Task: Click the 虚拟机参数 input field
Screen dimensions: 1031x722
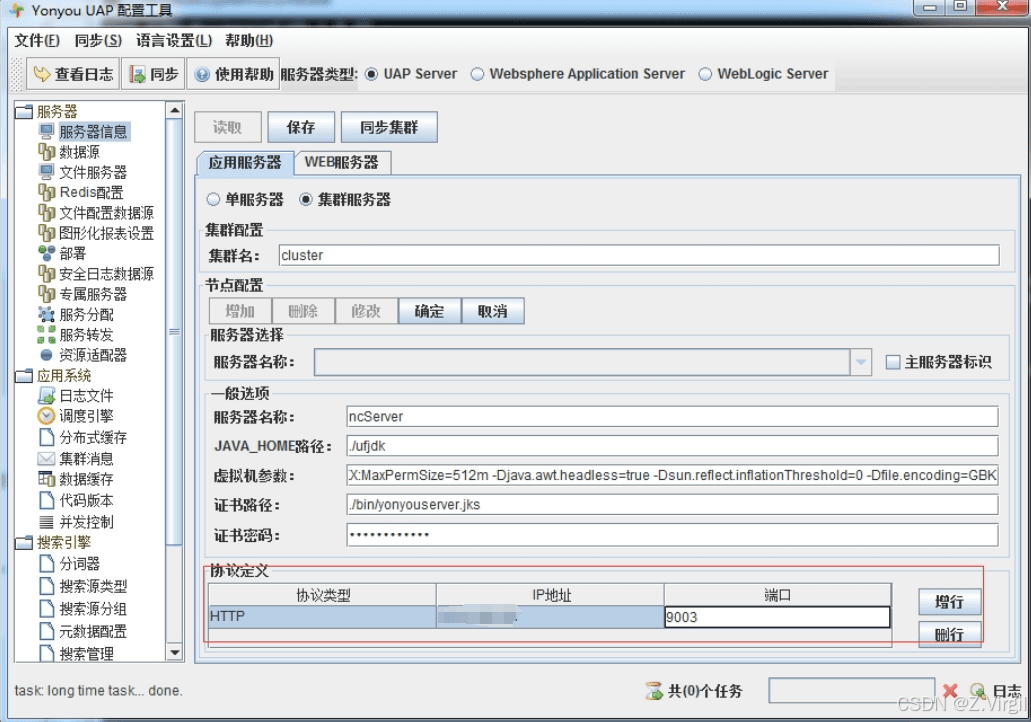Action: 672,475
